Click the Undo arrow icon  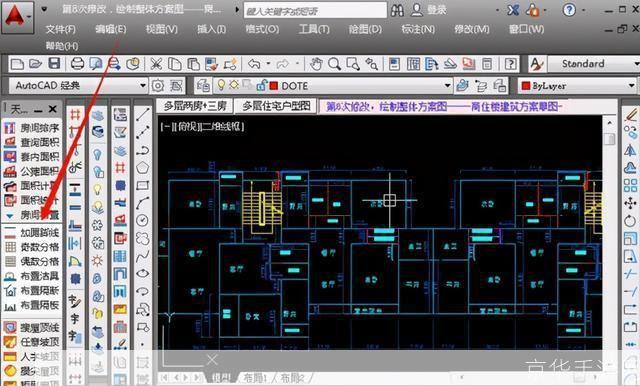point(254,64)
